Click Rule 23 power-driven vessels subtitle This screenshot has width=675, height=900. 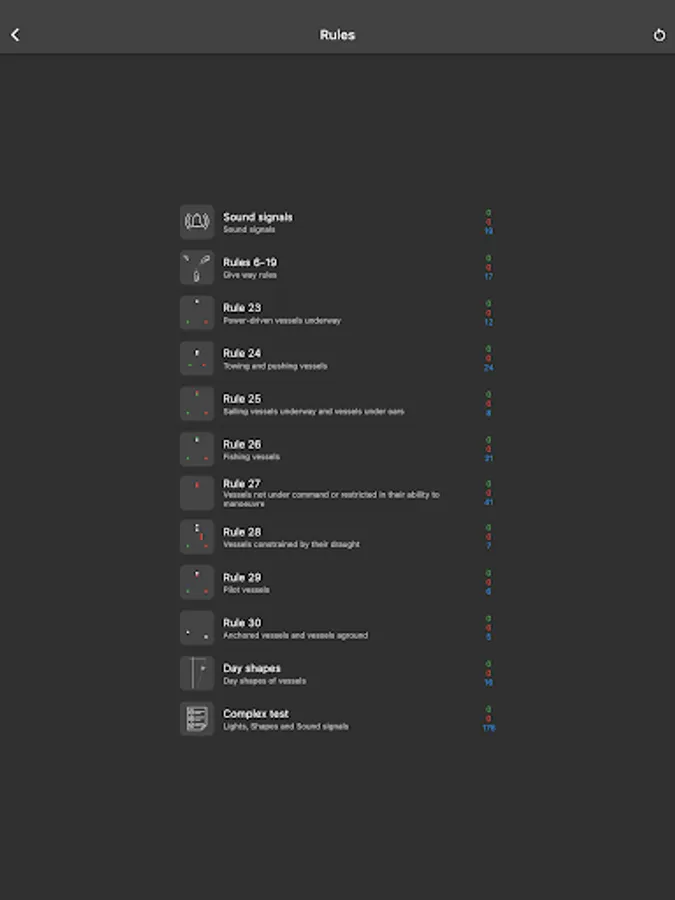pyautogui.click(x=282, y=321)
